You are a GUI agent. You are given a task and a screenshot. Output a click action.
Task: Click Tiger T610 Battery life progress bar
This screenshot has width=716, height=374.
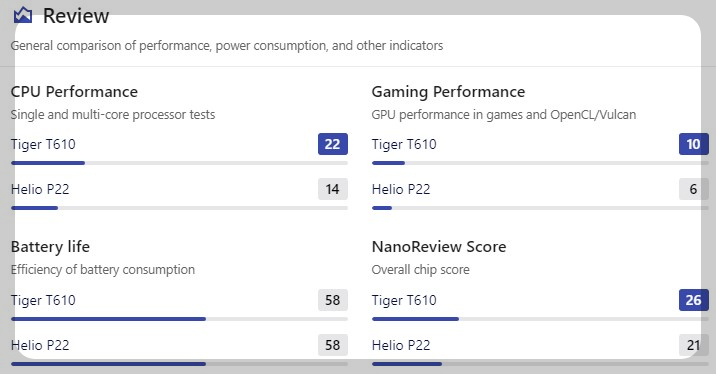[x=179, y=319]
